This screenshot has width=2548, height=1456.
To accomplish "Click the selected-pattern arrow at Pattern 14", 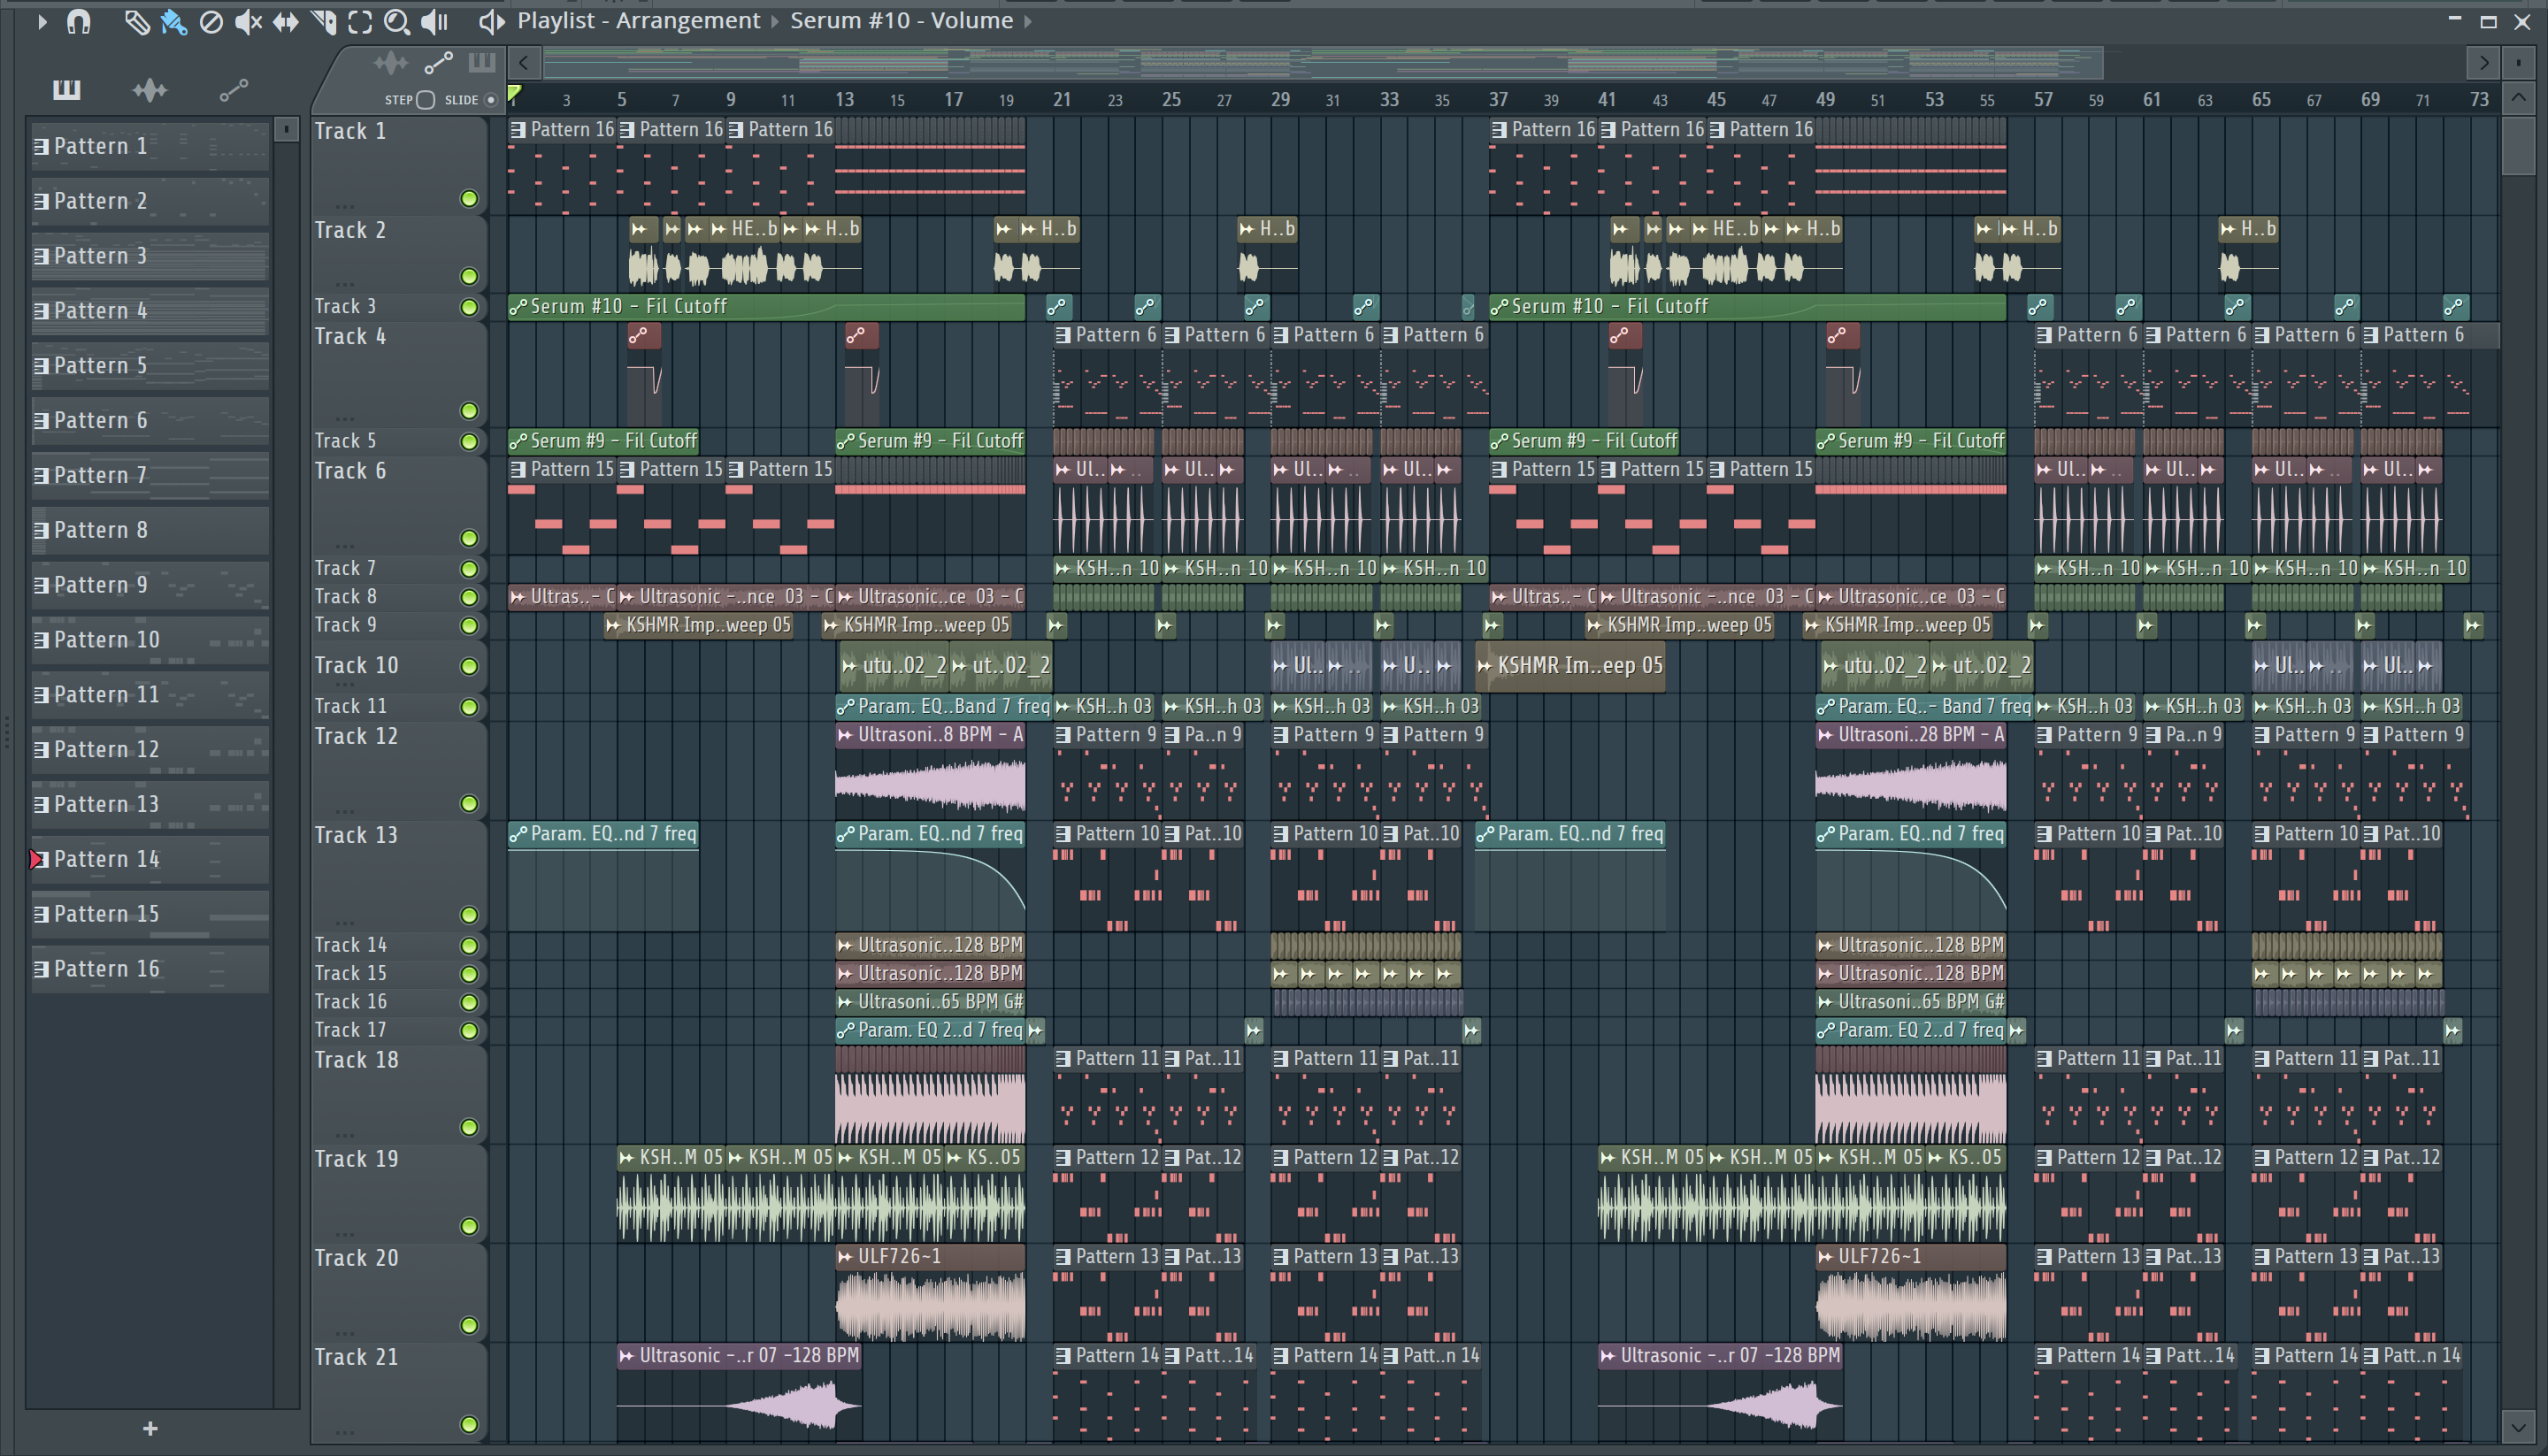I will pos(36,859).
